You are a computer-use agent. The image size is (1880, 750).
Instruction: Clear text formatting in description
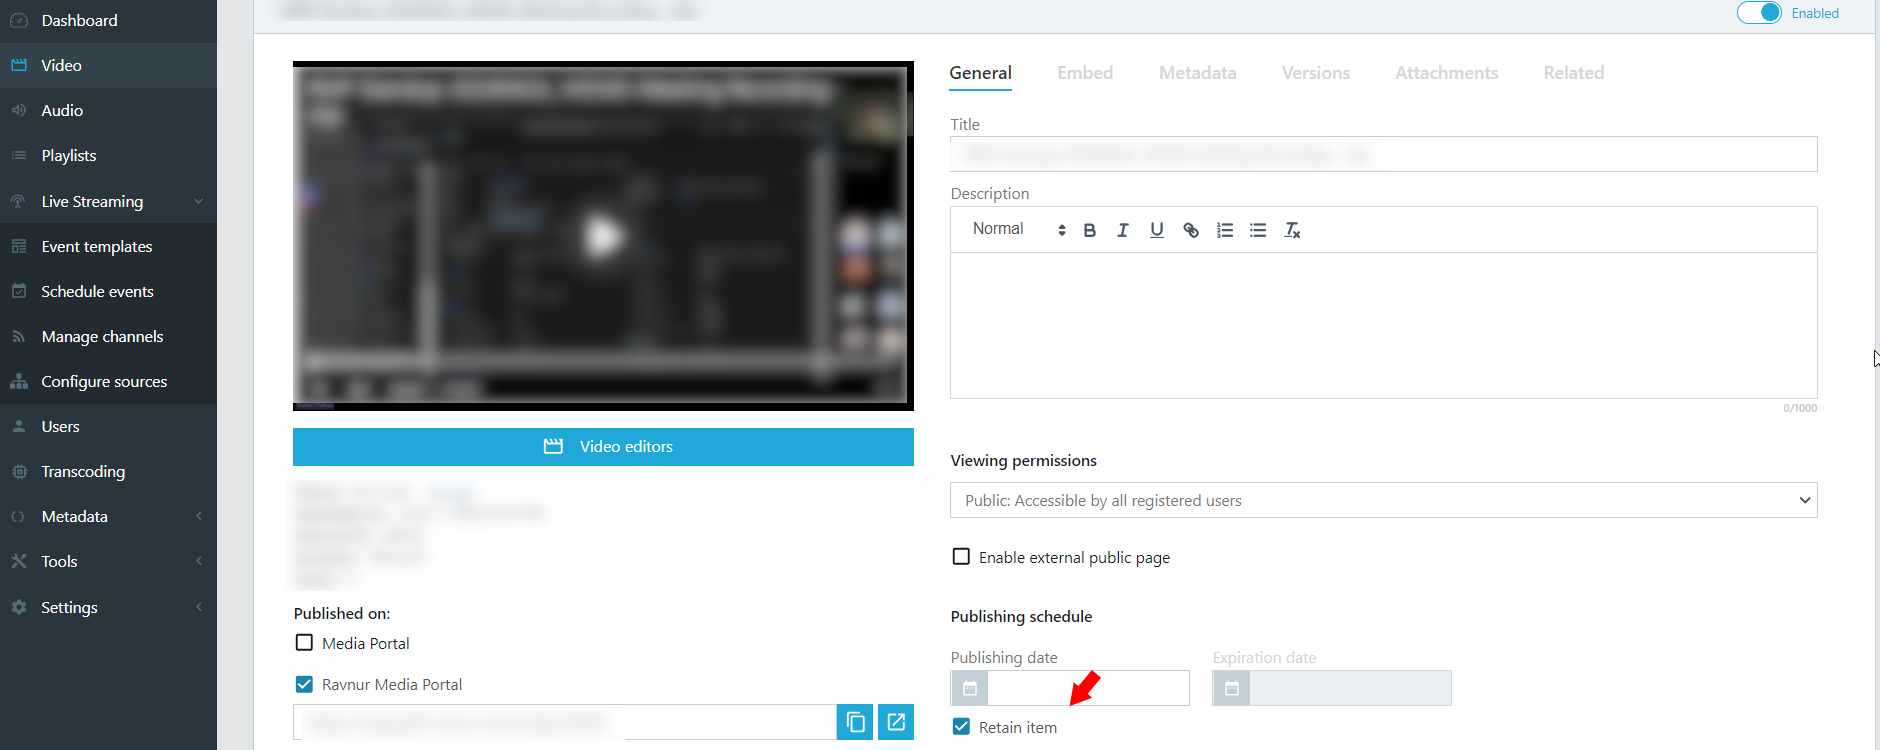(x=1292, y=230)
